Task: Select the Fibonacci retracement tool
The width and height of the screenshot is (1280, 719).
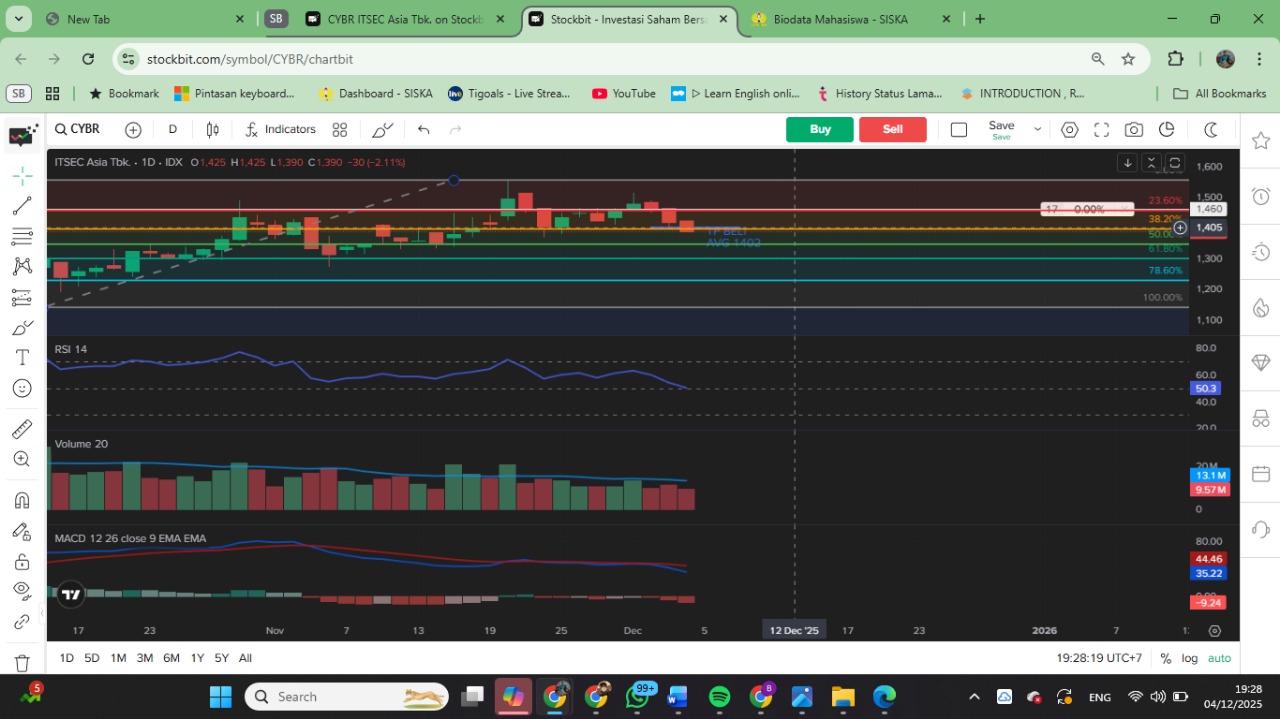Action: pyautogui.click(x=22, y=237)
